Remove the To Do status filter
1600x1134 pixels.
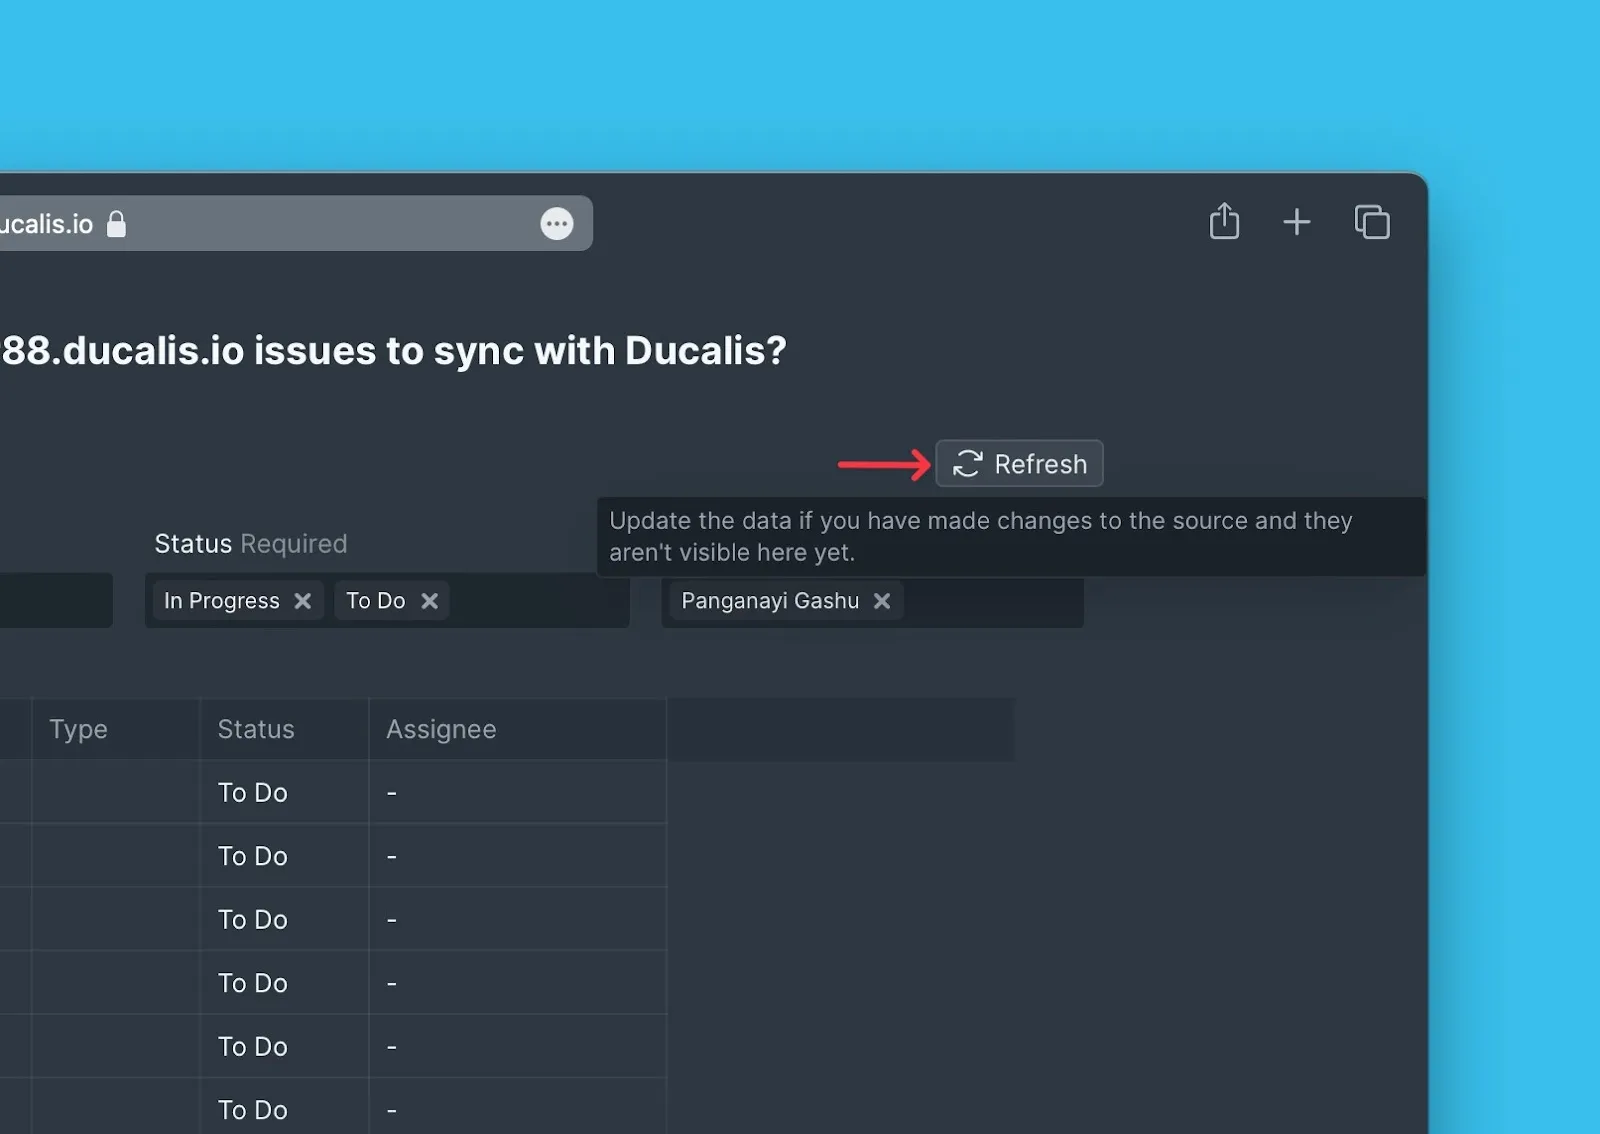[x=430, y=601]
